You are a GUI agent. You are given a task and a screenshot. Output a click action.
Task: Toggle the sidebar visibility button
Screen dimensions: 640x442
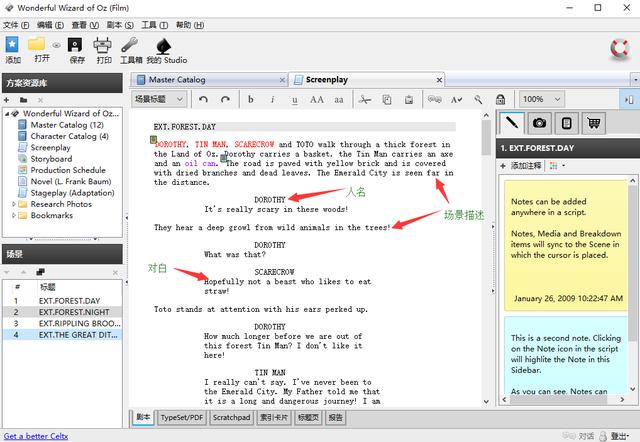tap(629, 100)
